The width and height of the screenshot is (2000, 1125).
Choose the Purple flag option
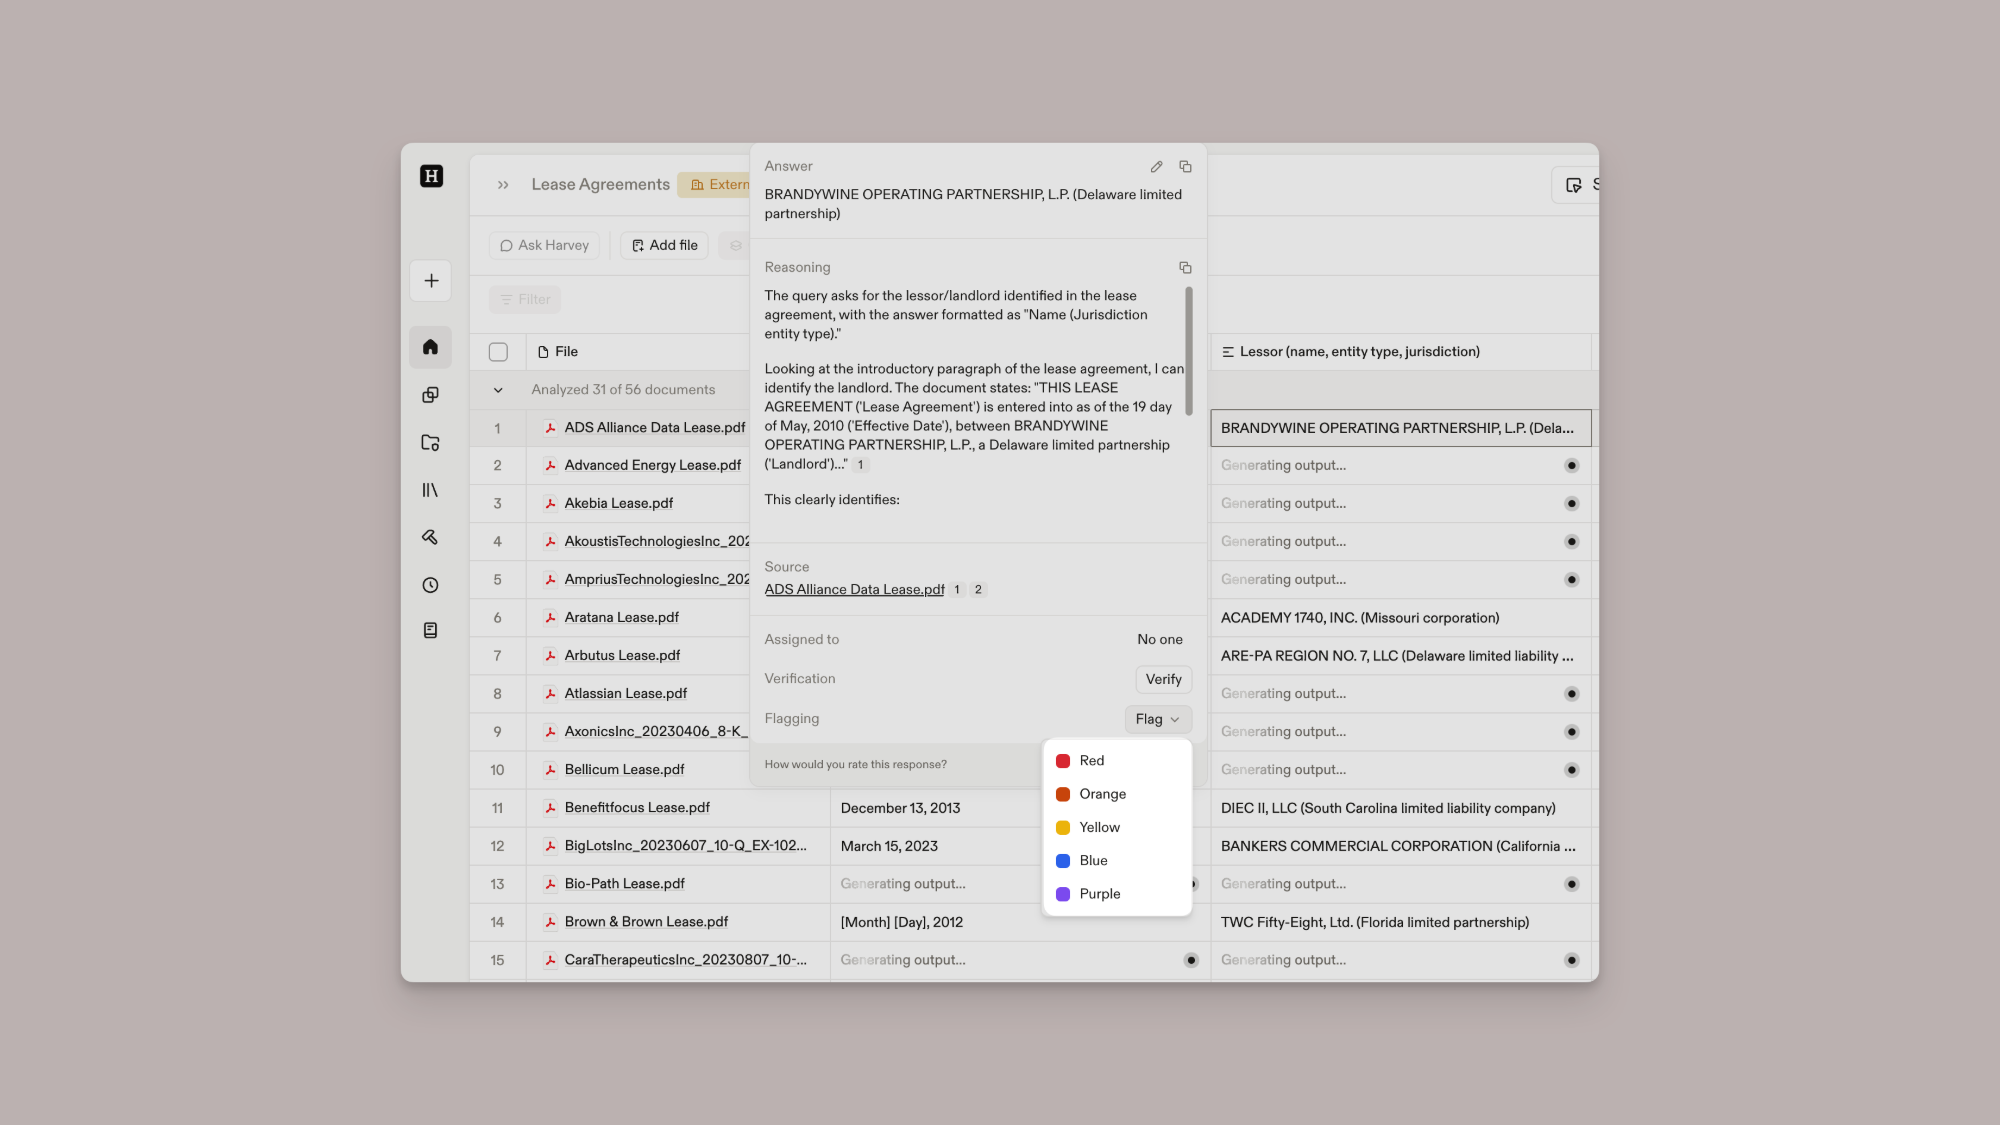pos(1117,894)
